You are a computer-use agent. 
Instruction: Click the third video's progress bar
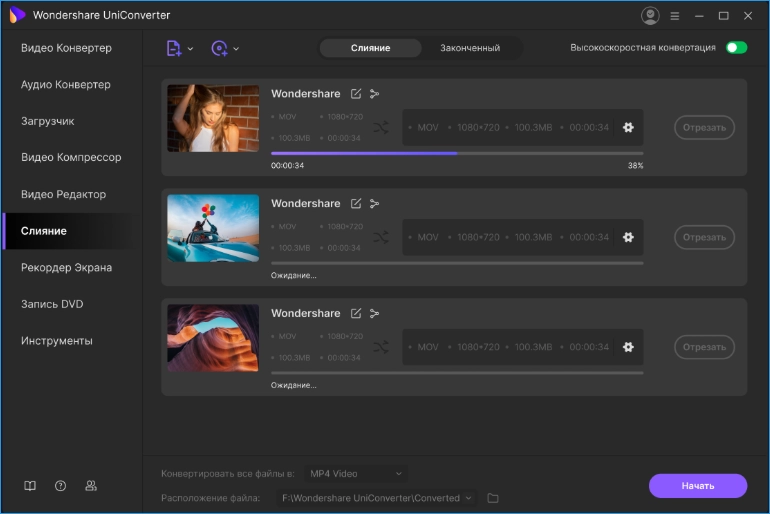point(457,373)
